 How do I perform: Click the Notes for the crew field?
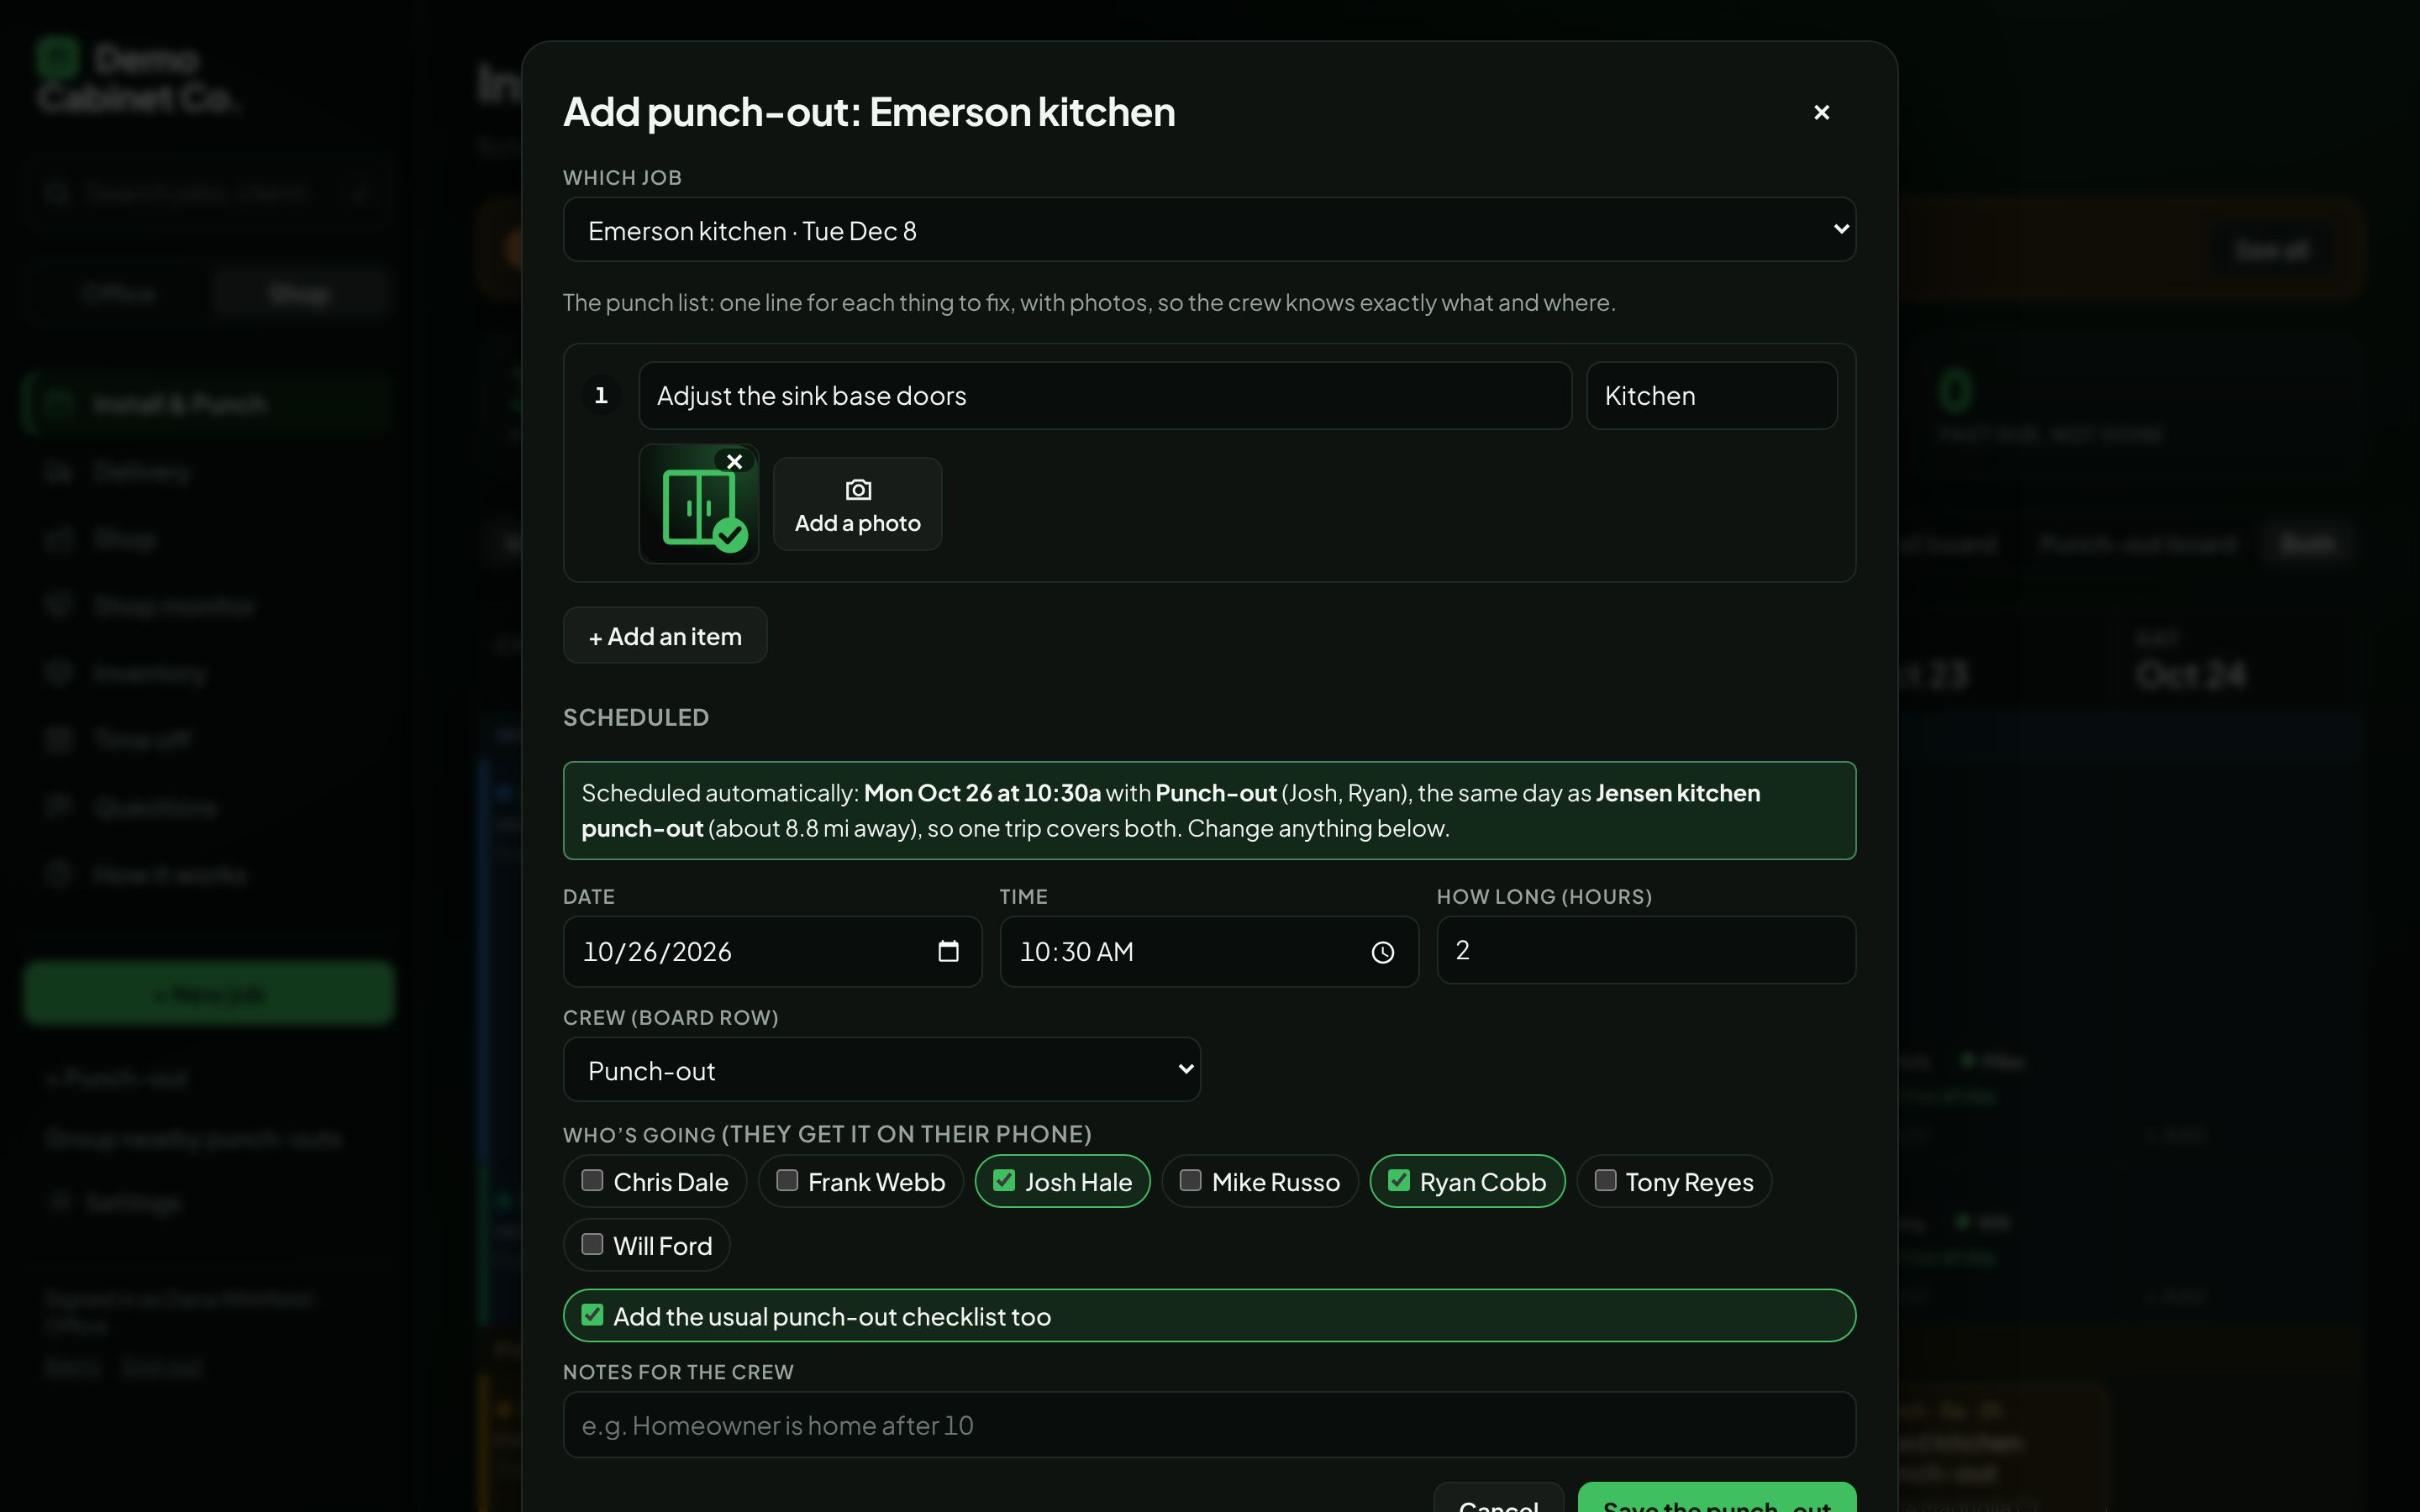click(1209, 1425)
